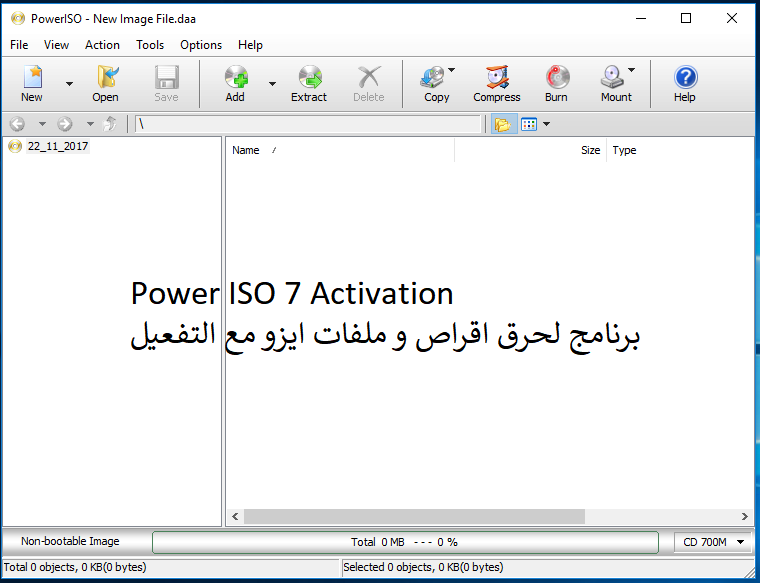Click the scrollbar left arrow

235,517
